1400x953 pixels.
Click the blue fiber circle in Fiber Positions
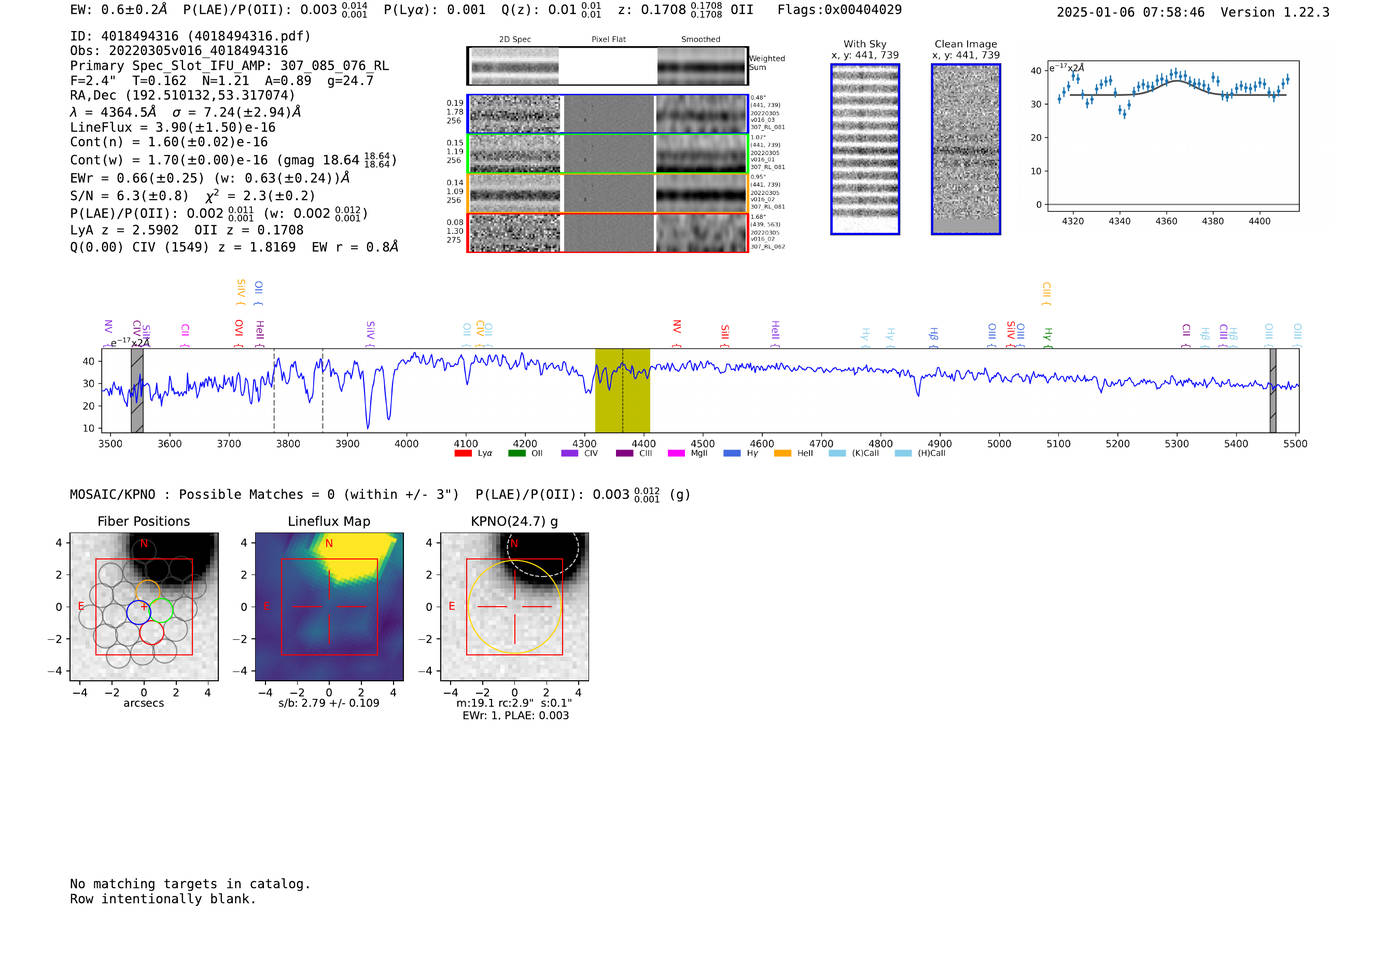tap(138, 612)
